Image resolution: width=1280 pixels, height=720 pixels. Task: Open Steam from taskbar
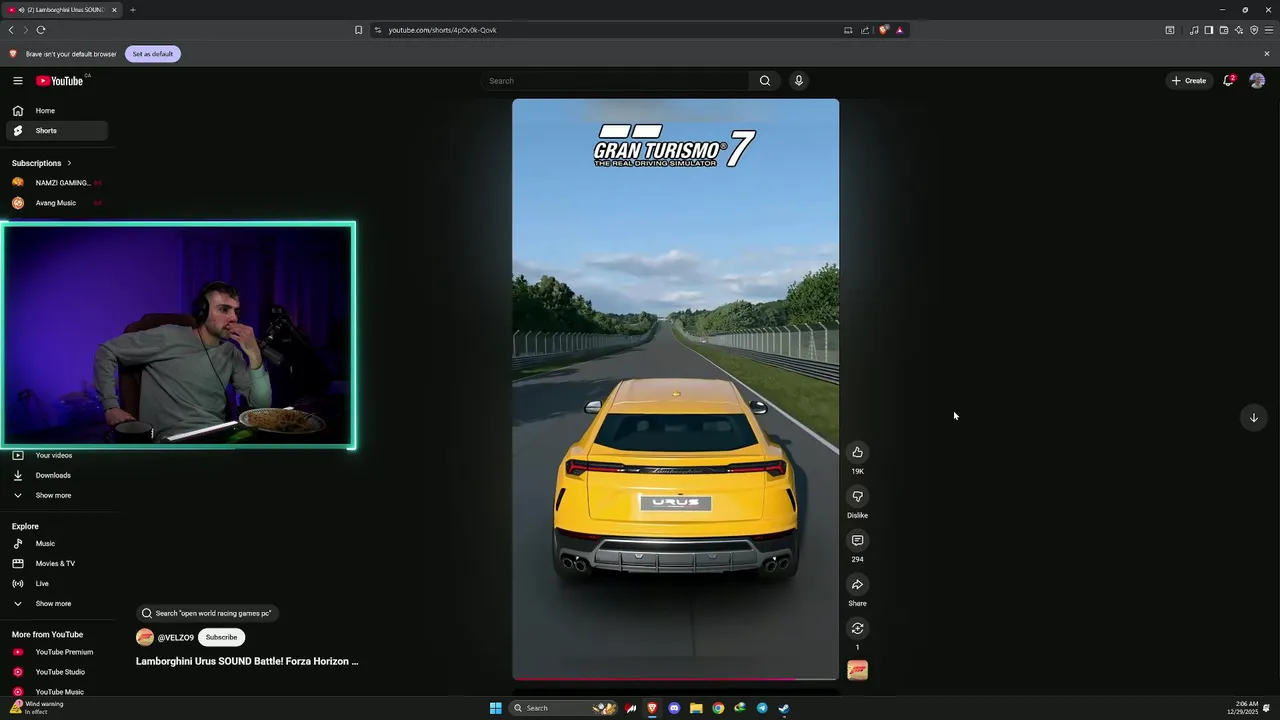784,708
